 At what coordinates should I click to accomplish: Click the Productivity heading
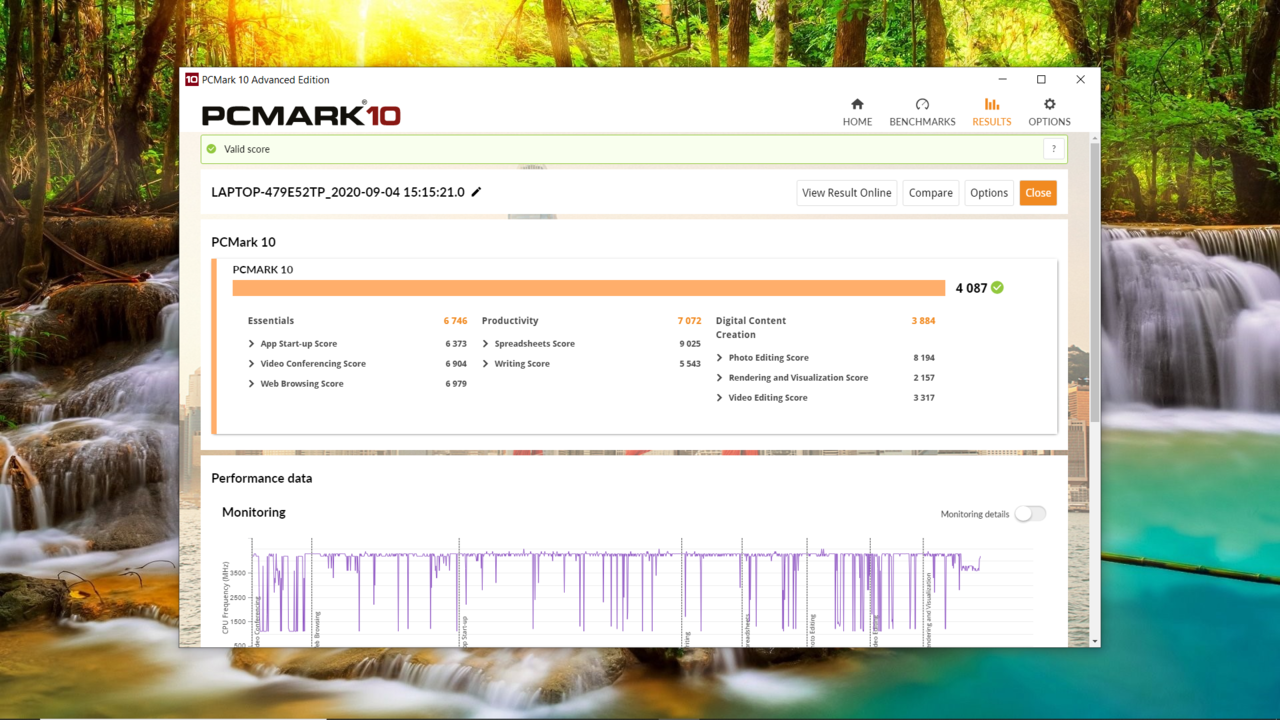(x=510, y=321)
